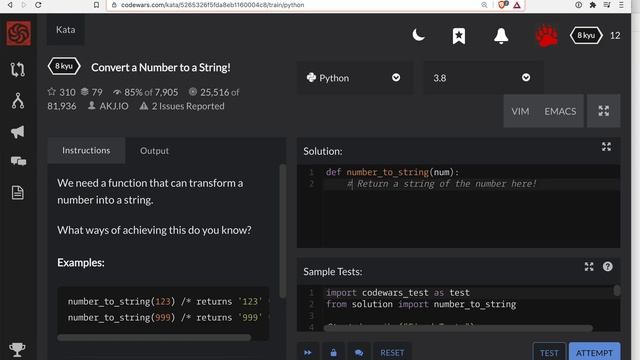Screen dimensions: 640x360
Task: Click the browser address bar URL
Action: point(212,5)
